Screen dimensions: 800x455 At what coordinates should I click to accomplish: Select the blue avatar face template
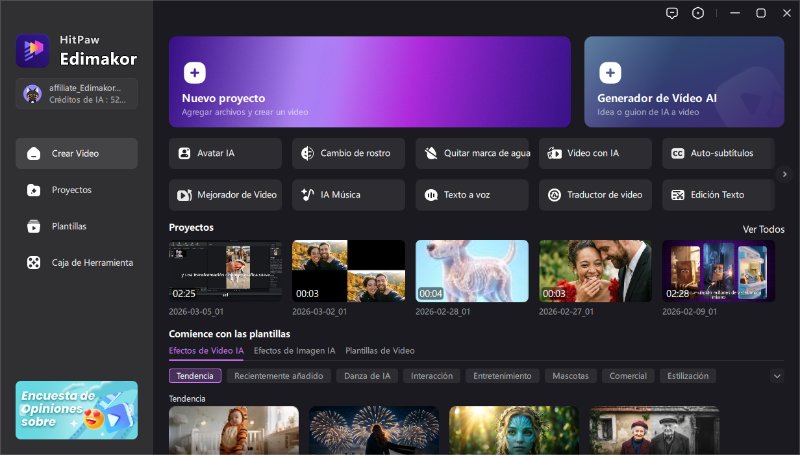coord(514,430)
